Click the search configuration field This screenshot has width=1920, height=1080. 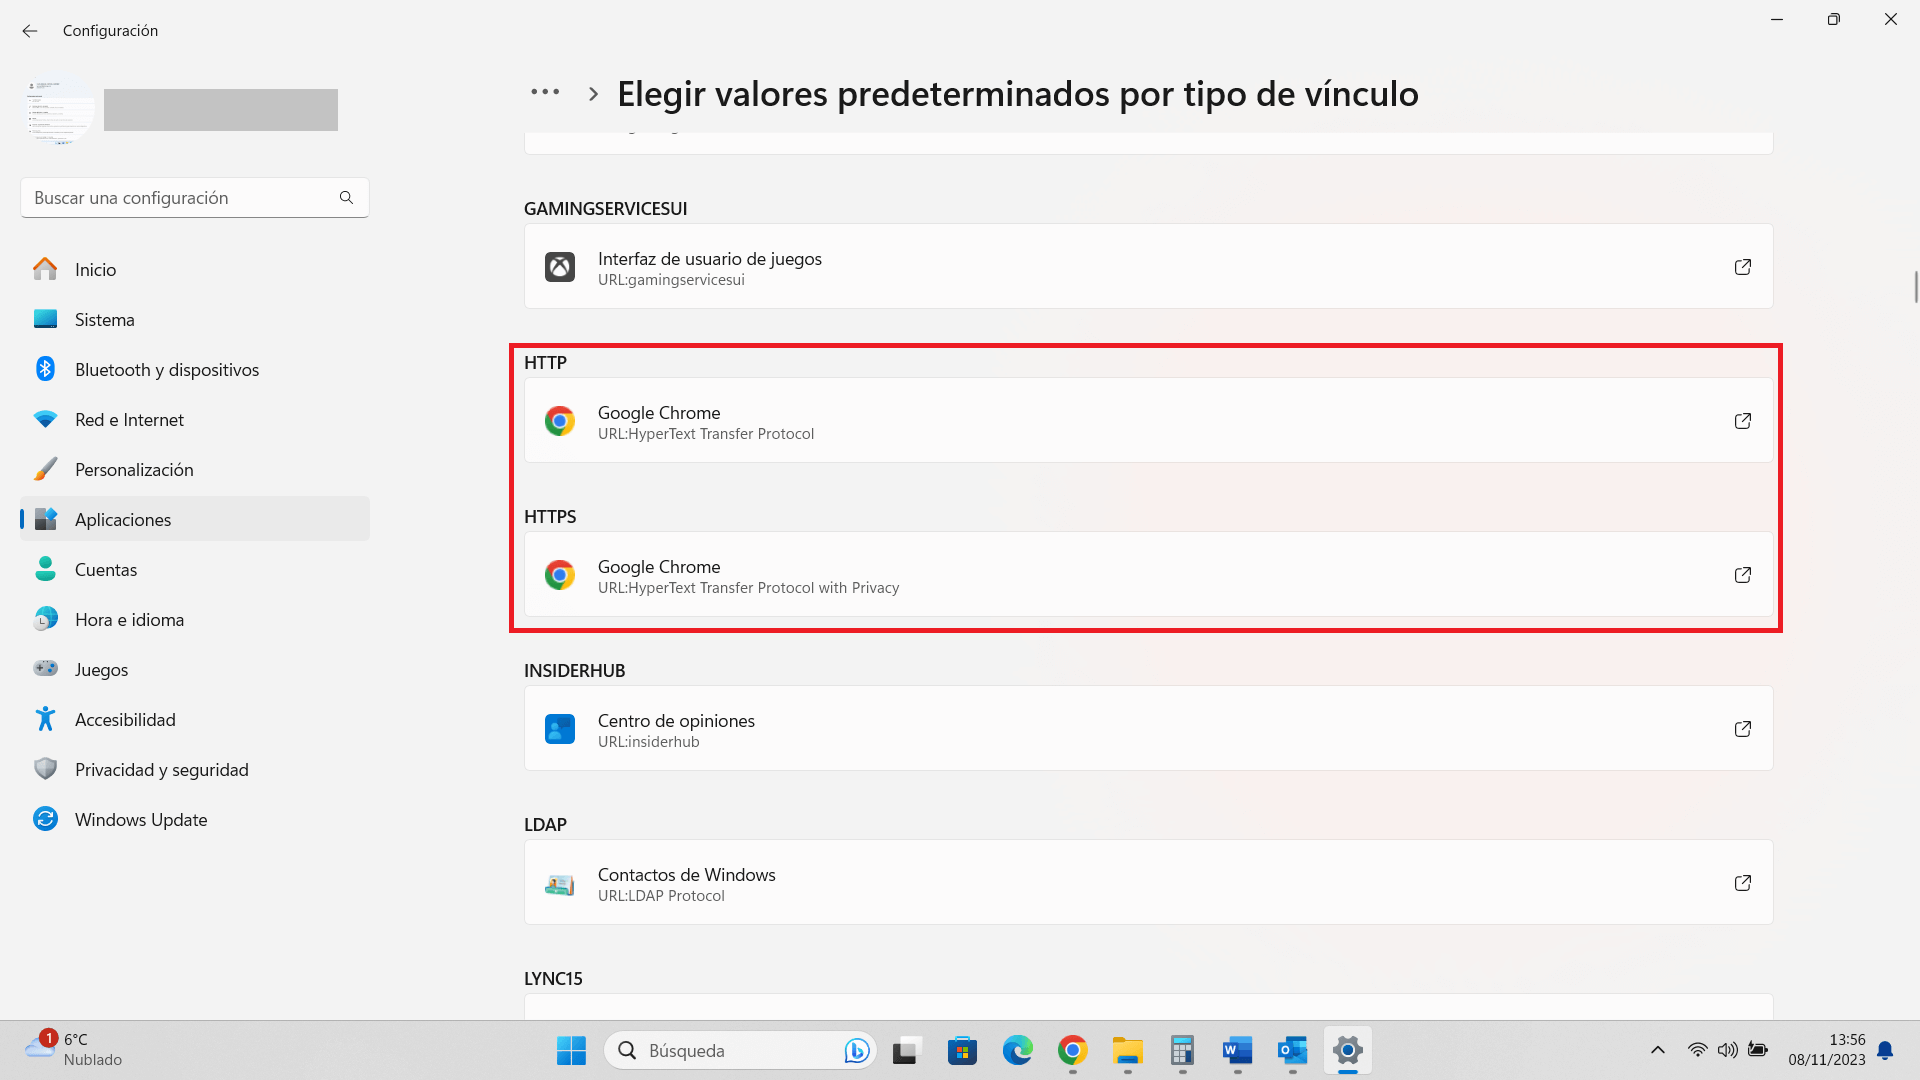coord(195,198)
